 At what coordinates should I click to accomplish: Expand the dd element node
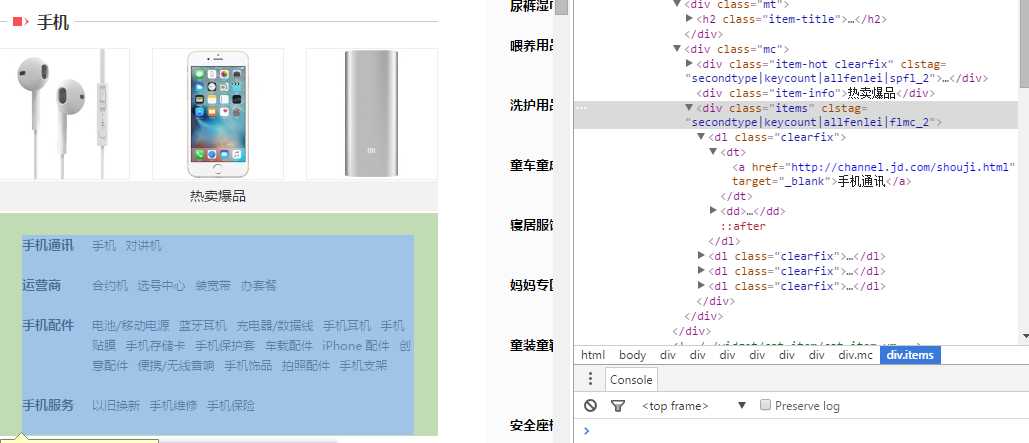(713, 210)
